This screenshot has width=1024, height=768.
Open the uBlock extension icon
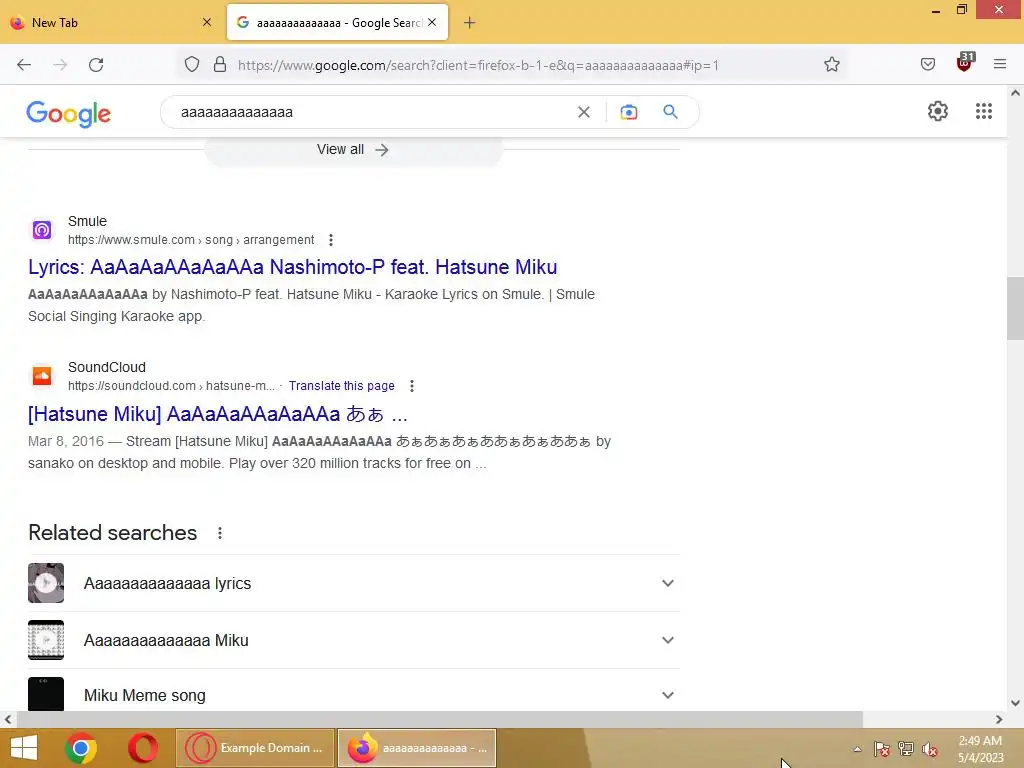point(965,62)
